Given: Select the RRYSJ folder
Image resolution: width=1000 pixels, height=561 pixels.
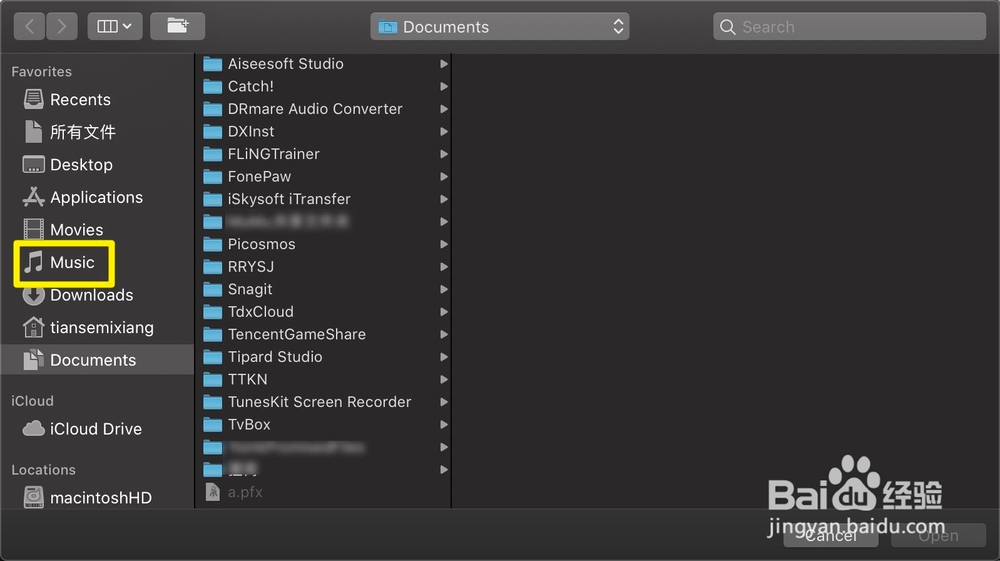Looking at the screenshot, I should (325, 266).
